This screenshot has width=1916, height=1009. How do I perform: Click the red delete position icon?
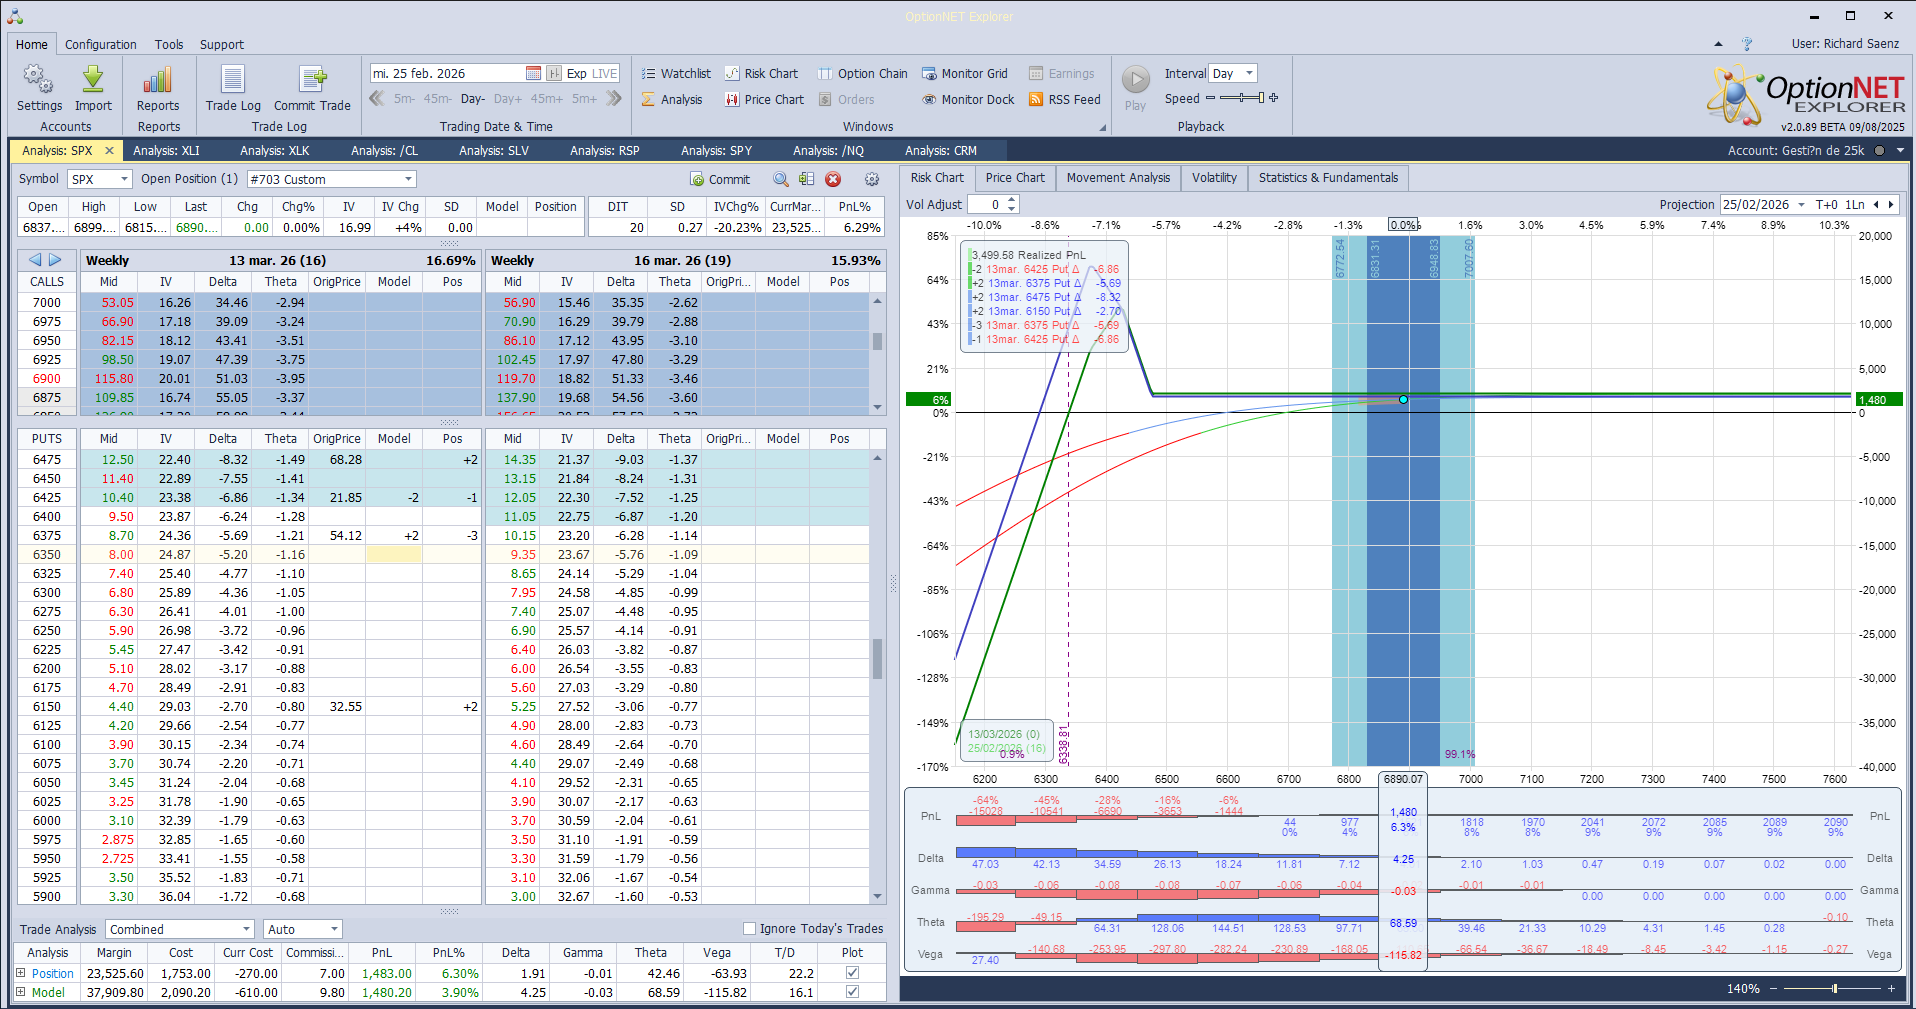click(833, 179)
